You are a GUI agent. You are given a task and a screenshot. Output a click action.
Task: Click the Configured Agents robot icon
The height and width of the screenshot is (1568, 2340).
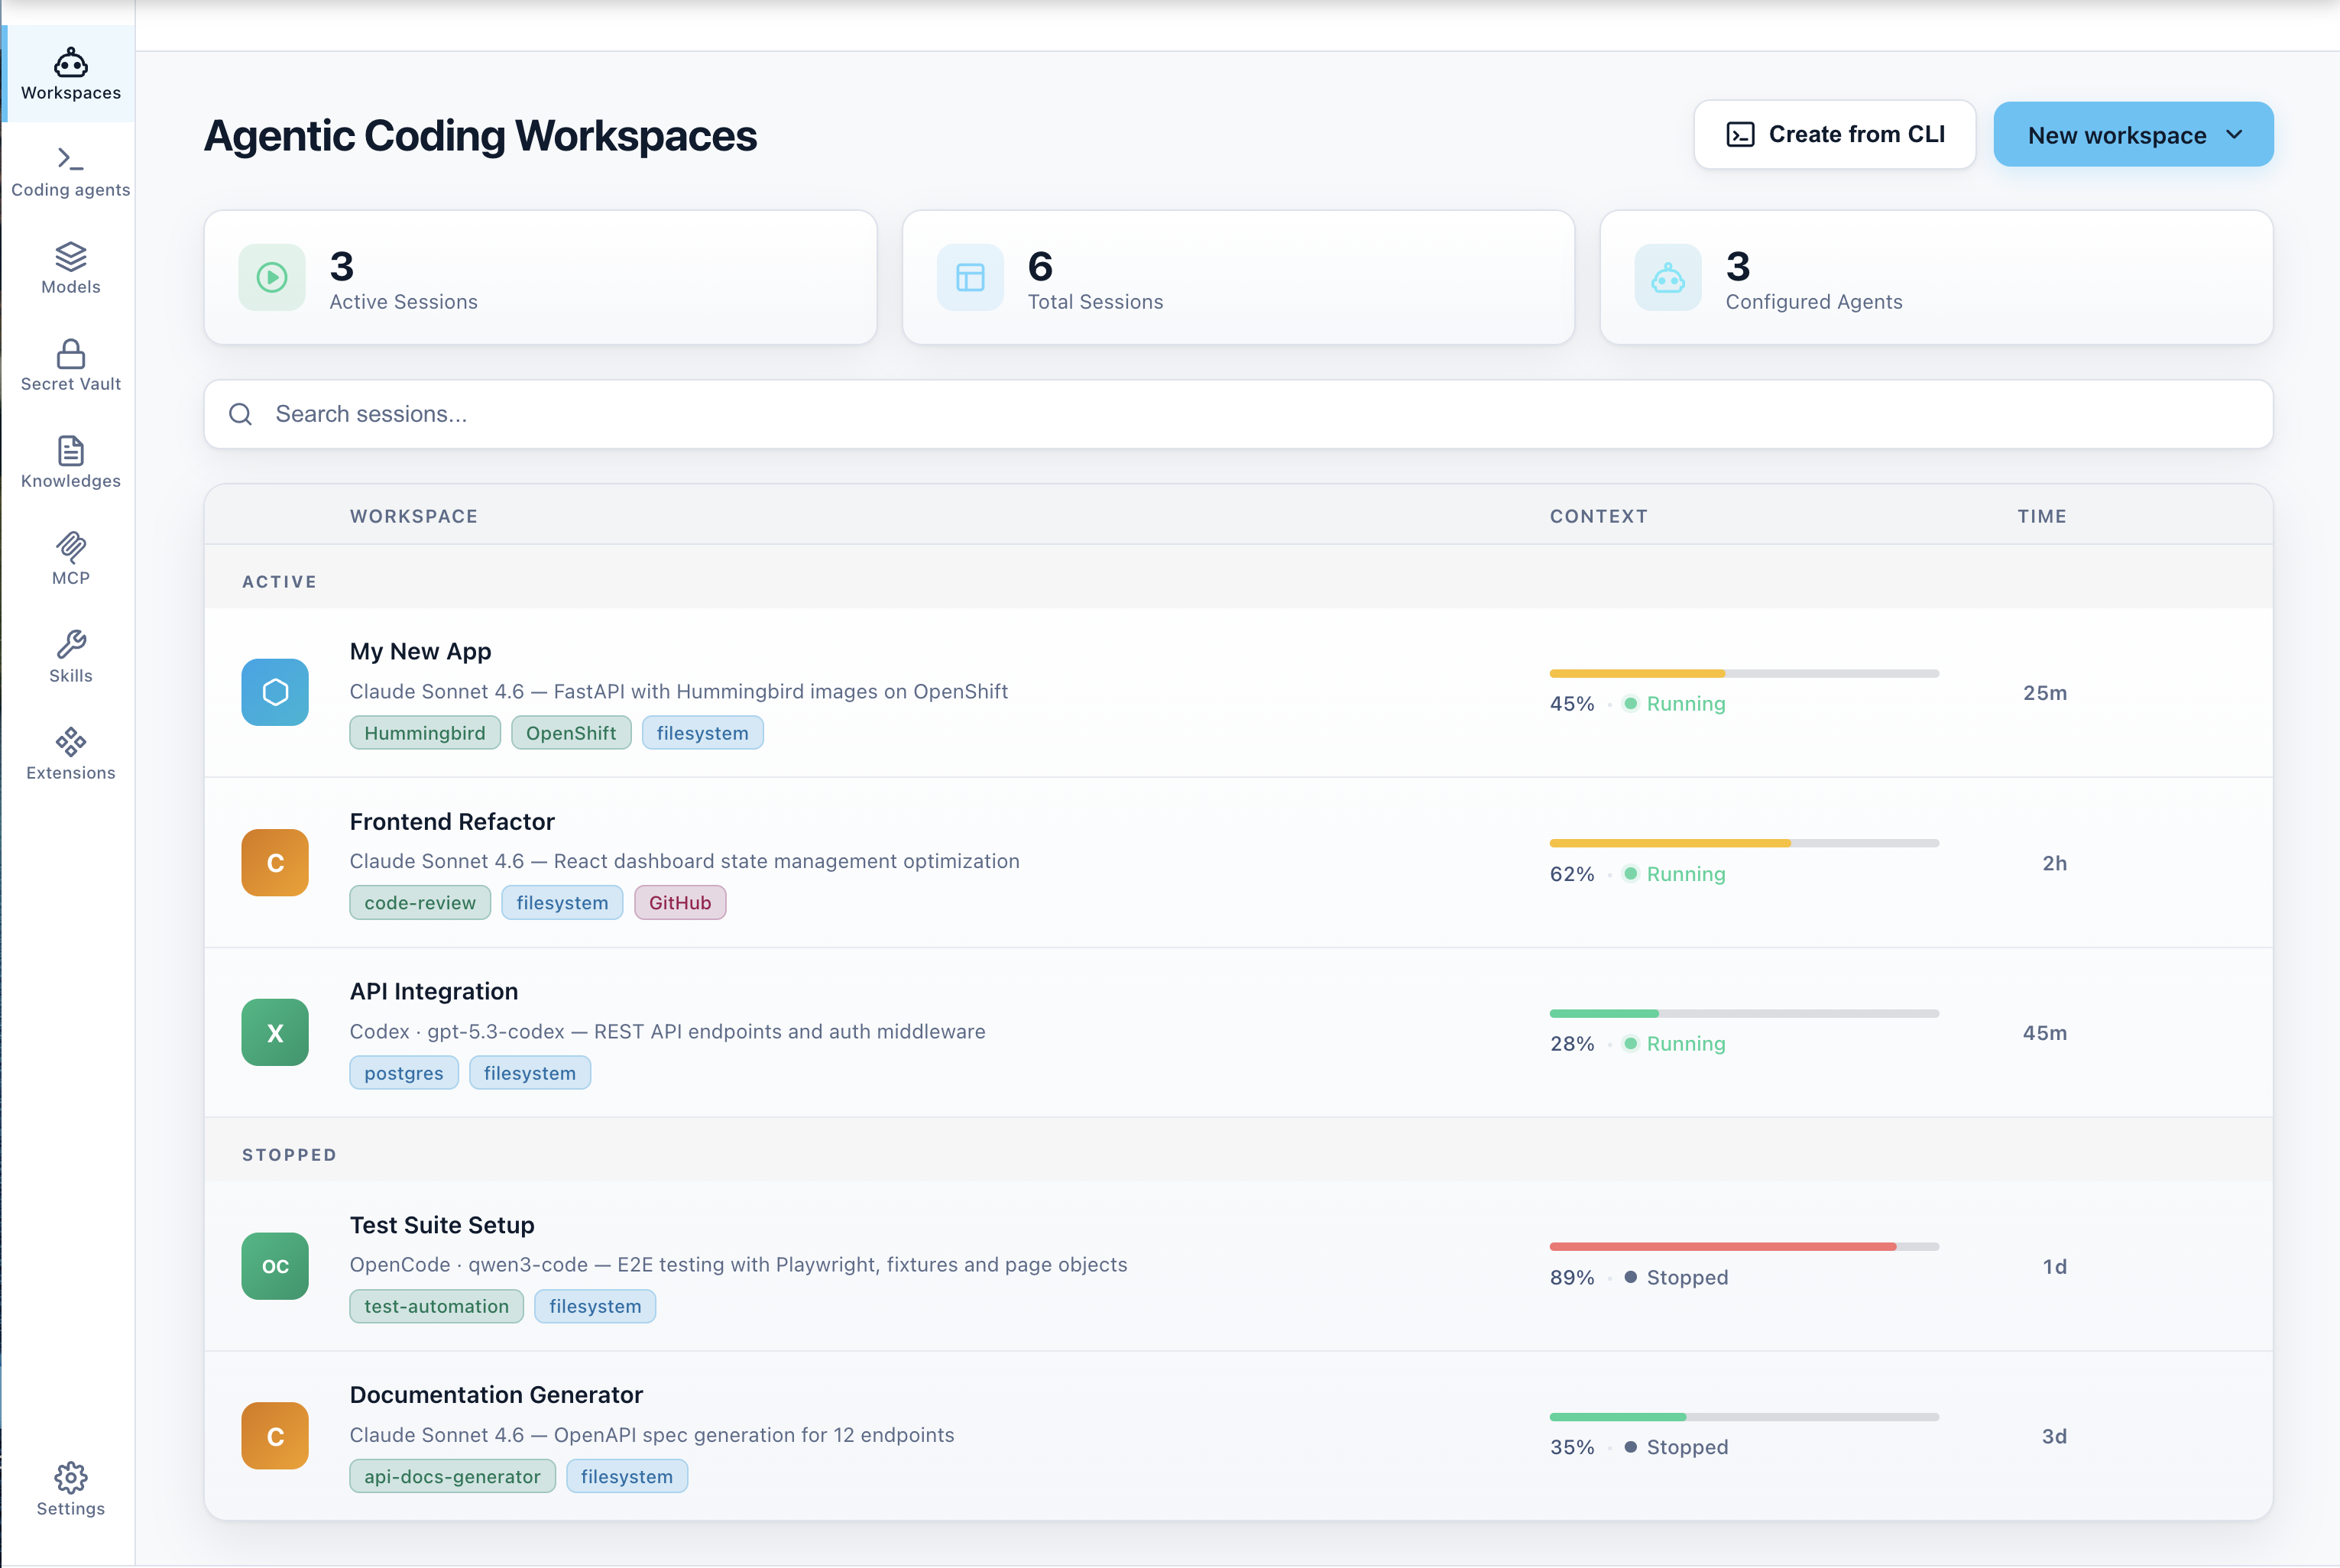1667,277
